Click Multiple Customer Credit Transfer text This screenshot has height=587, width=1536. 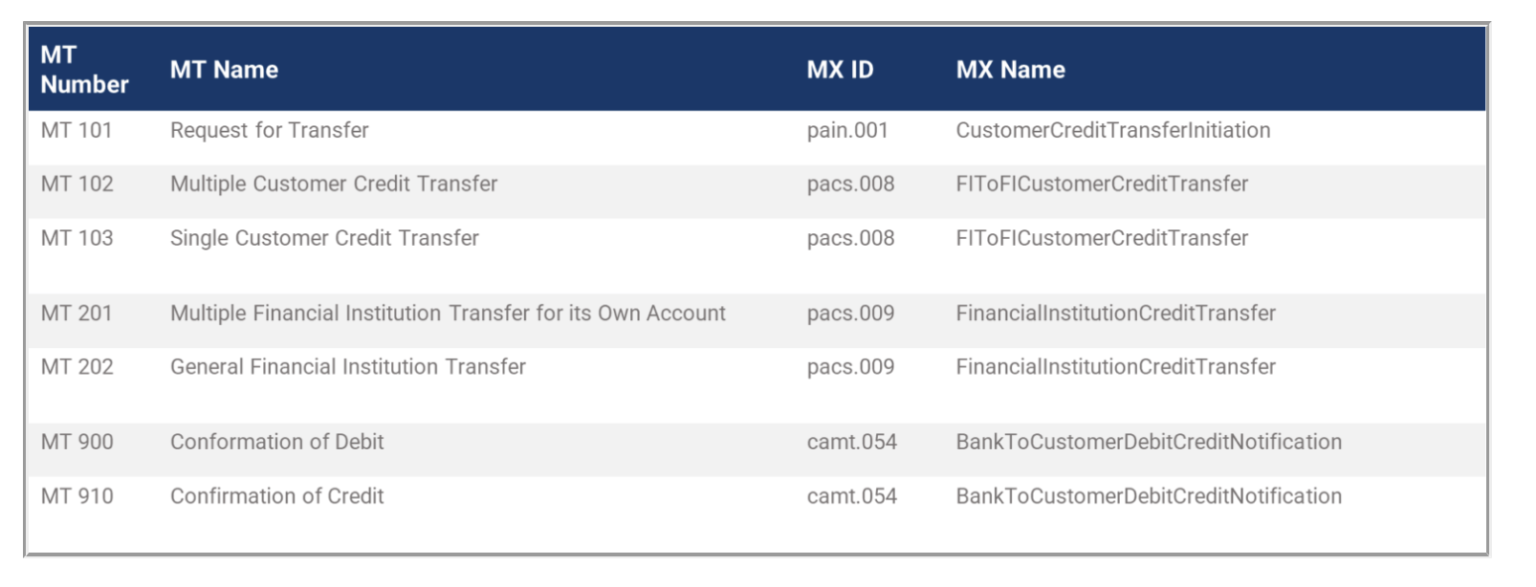click(334, 184)
